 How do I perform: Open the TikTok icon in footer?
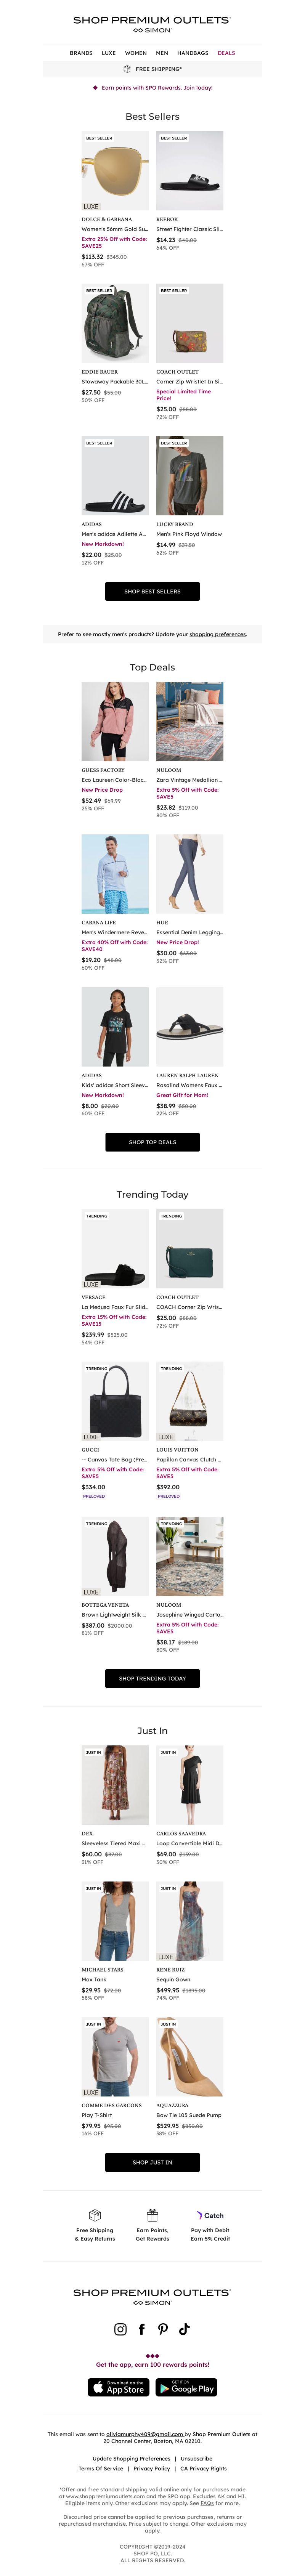pyautogui.click(x=184, y=2329)
